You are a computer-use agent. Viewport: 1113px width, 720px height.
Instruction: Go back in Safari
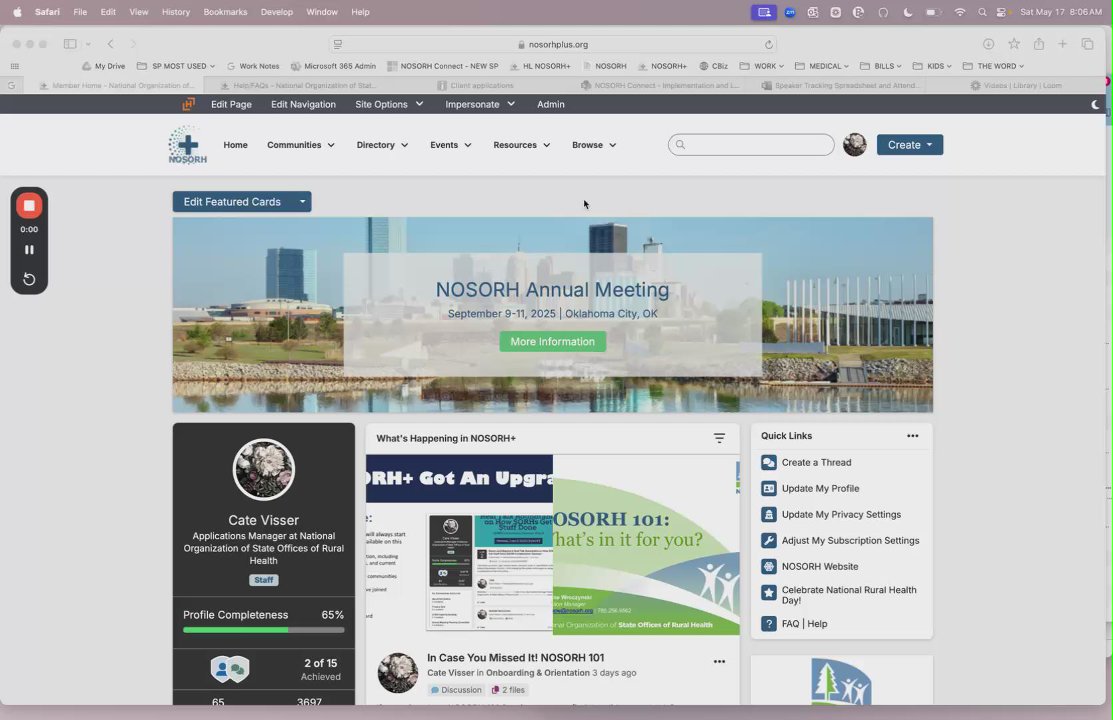(x=110, y=44)
